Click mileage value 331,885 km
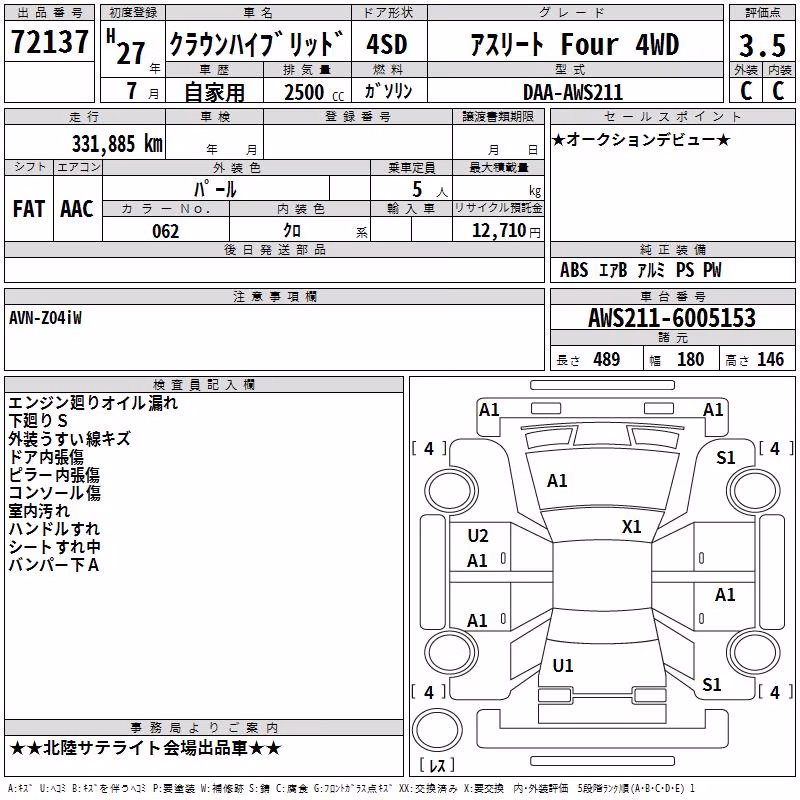800x800 pixels. [x=117, y=144]
